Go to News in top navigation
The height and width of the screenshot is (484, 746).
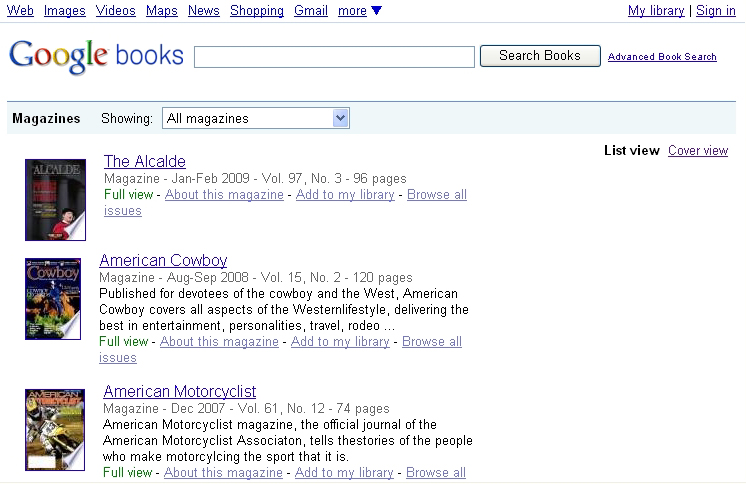coord(204,10)
